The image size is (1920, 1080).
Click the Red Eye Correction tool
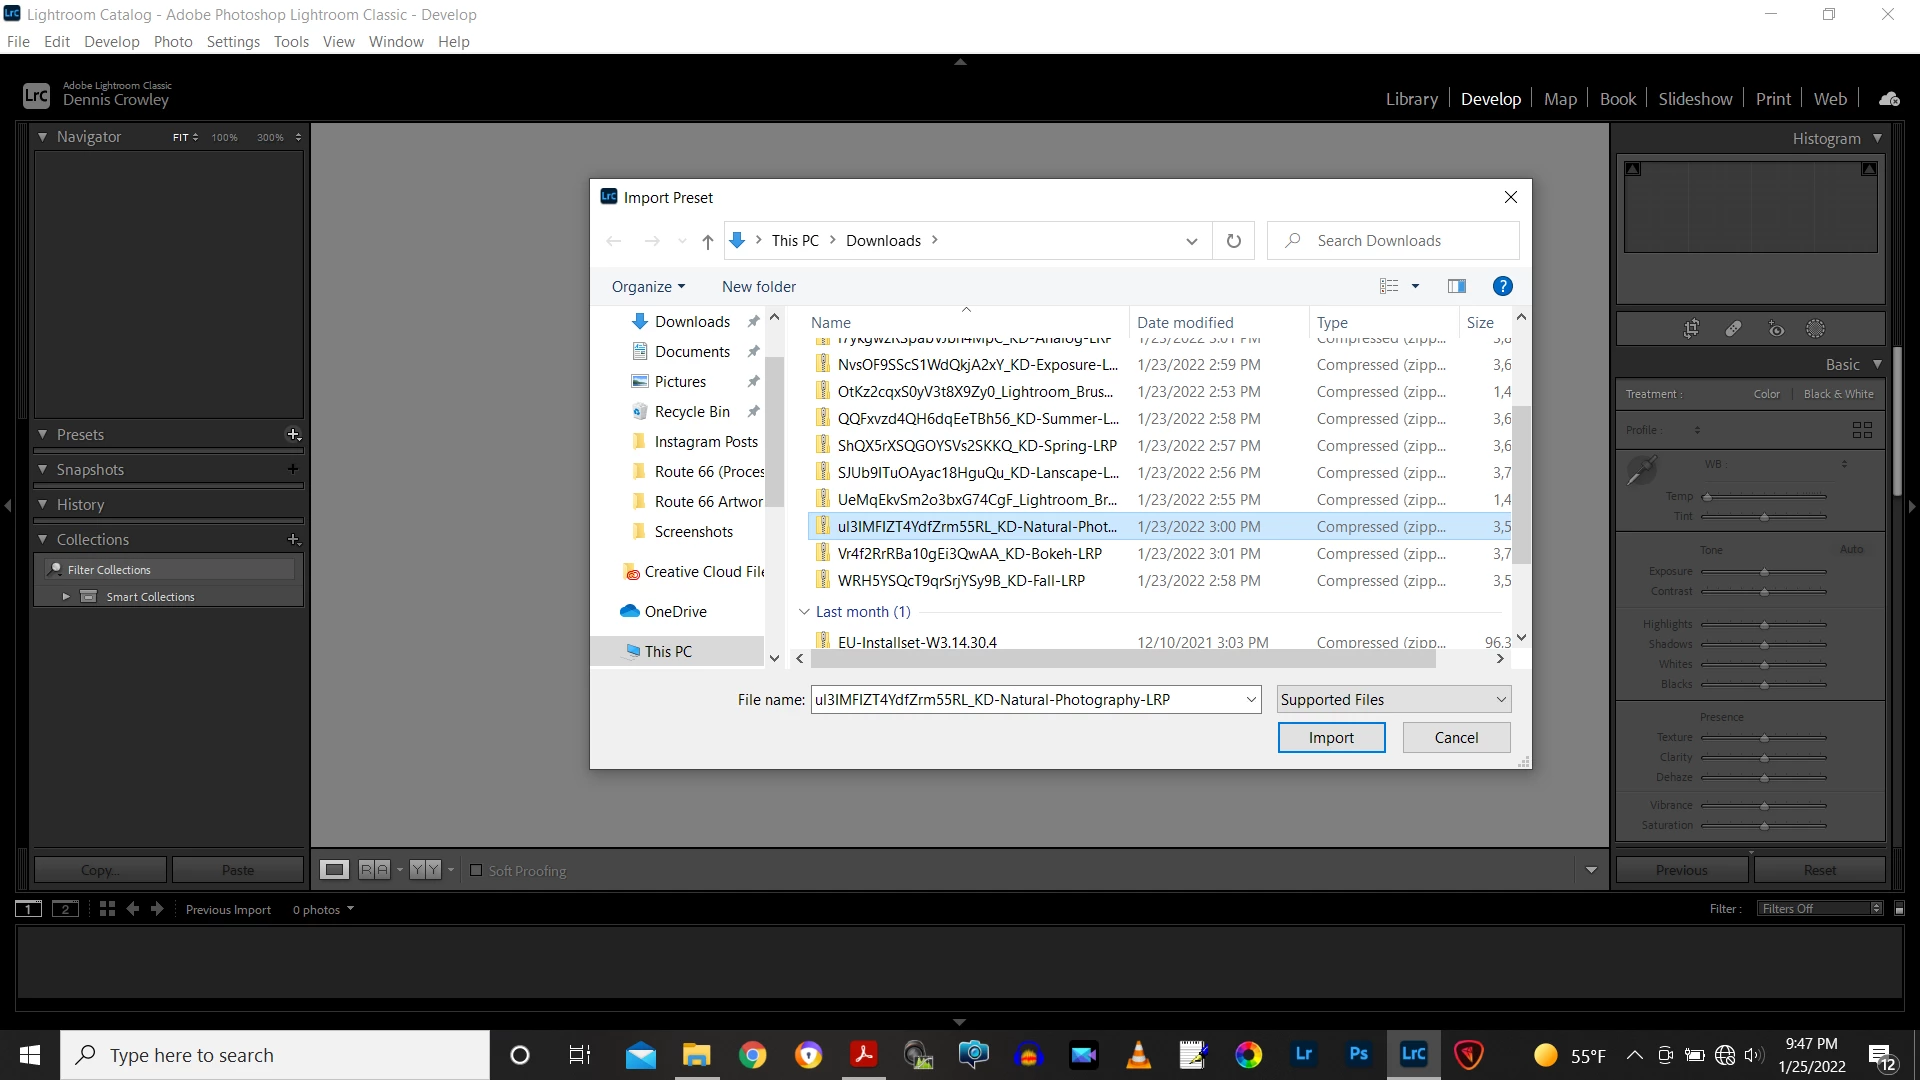[x=1776, y=329]
